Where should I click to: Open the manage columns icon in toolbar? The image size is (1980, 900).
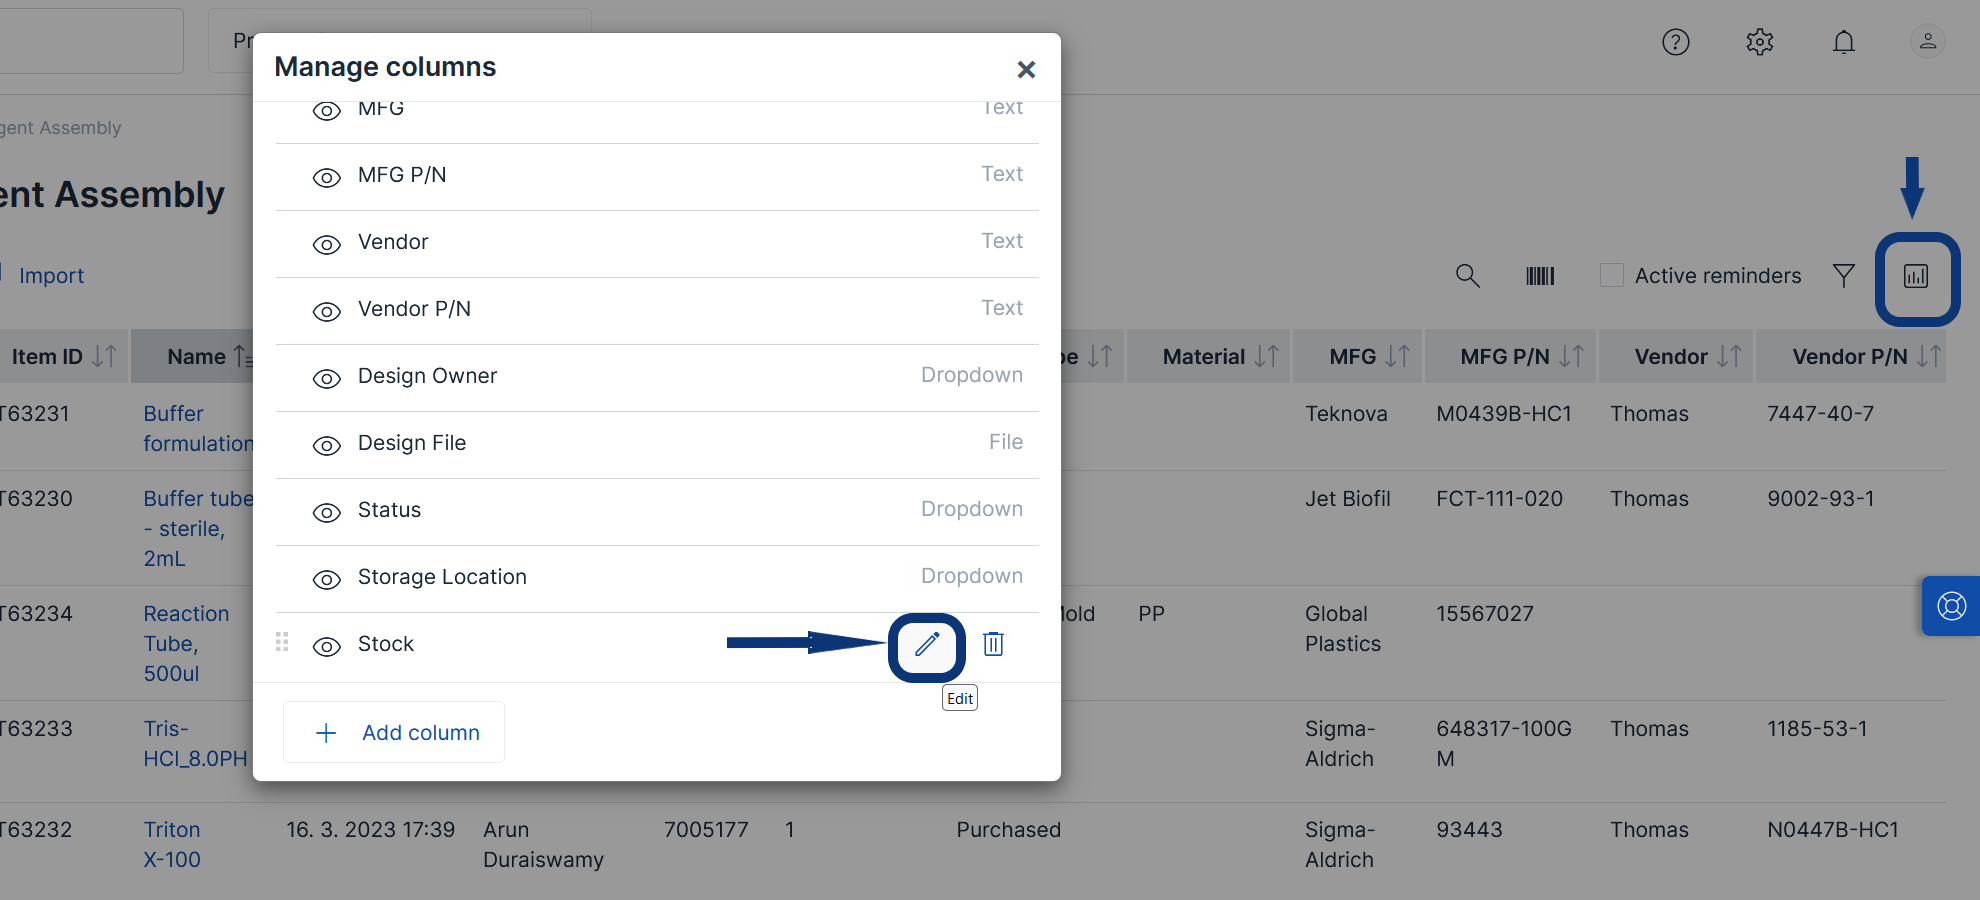[1916, 276]
